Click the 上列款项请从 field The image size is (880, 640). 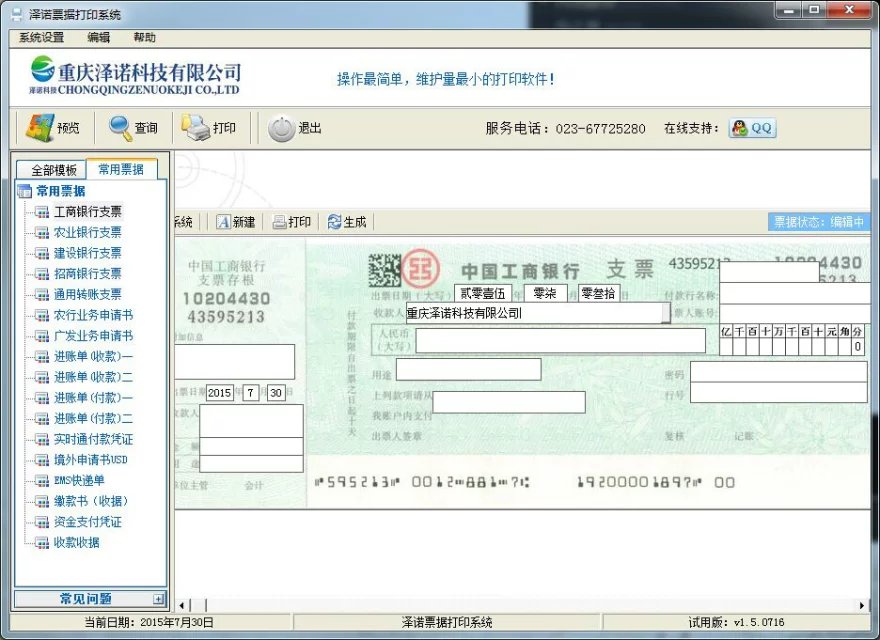point(509,402)
